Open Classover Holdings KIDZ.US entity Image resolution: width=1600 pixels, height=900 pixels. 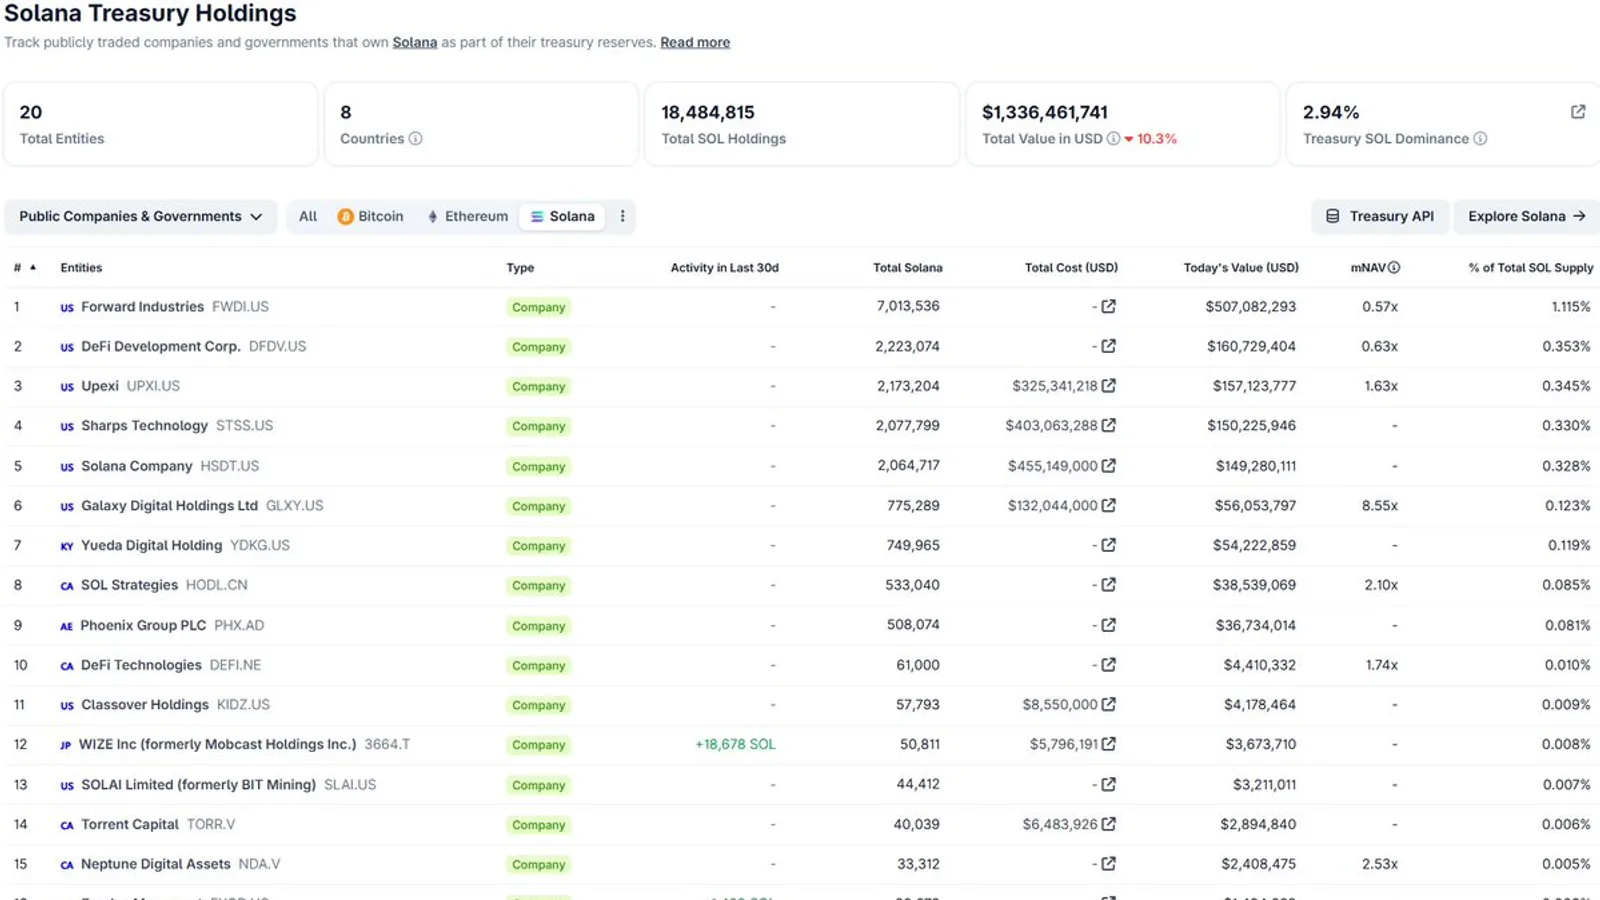click(x=145, y=705)
